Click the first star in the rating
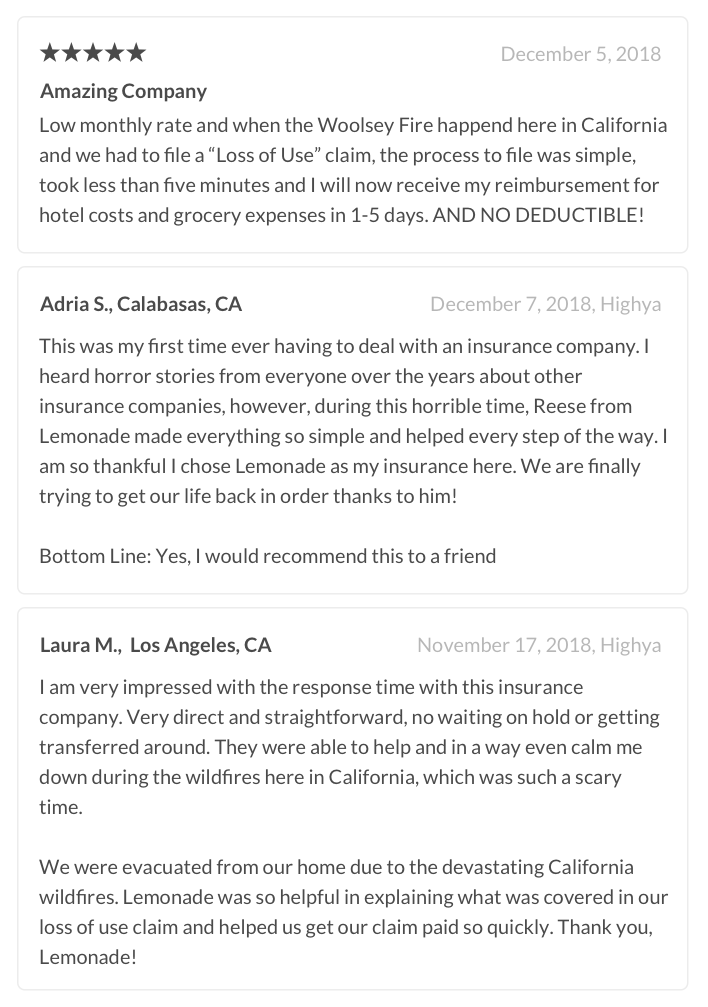This screenshot has width=708, height=1007. tap(50, 53)
